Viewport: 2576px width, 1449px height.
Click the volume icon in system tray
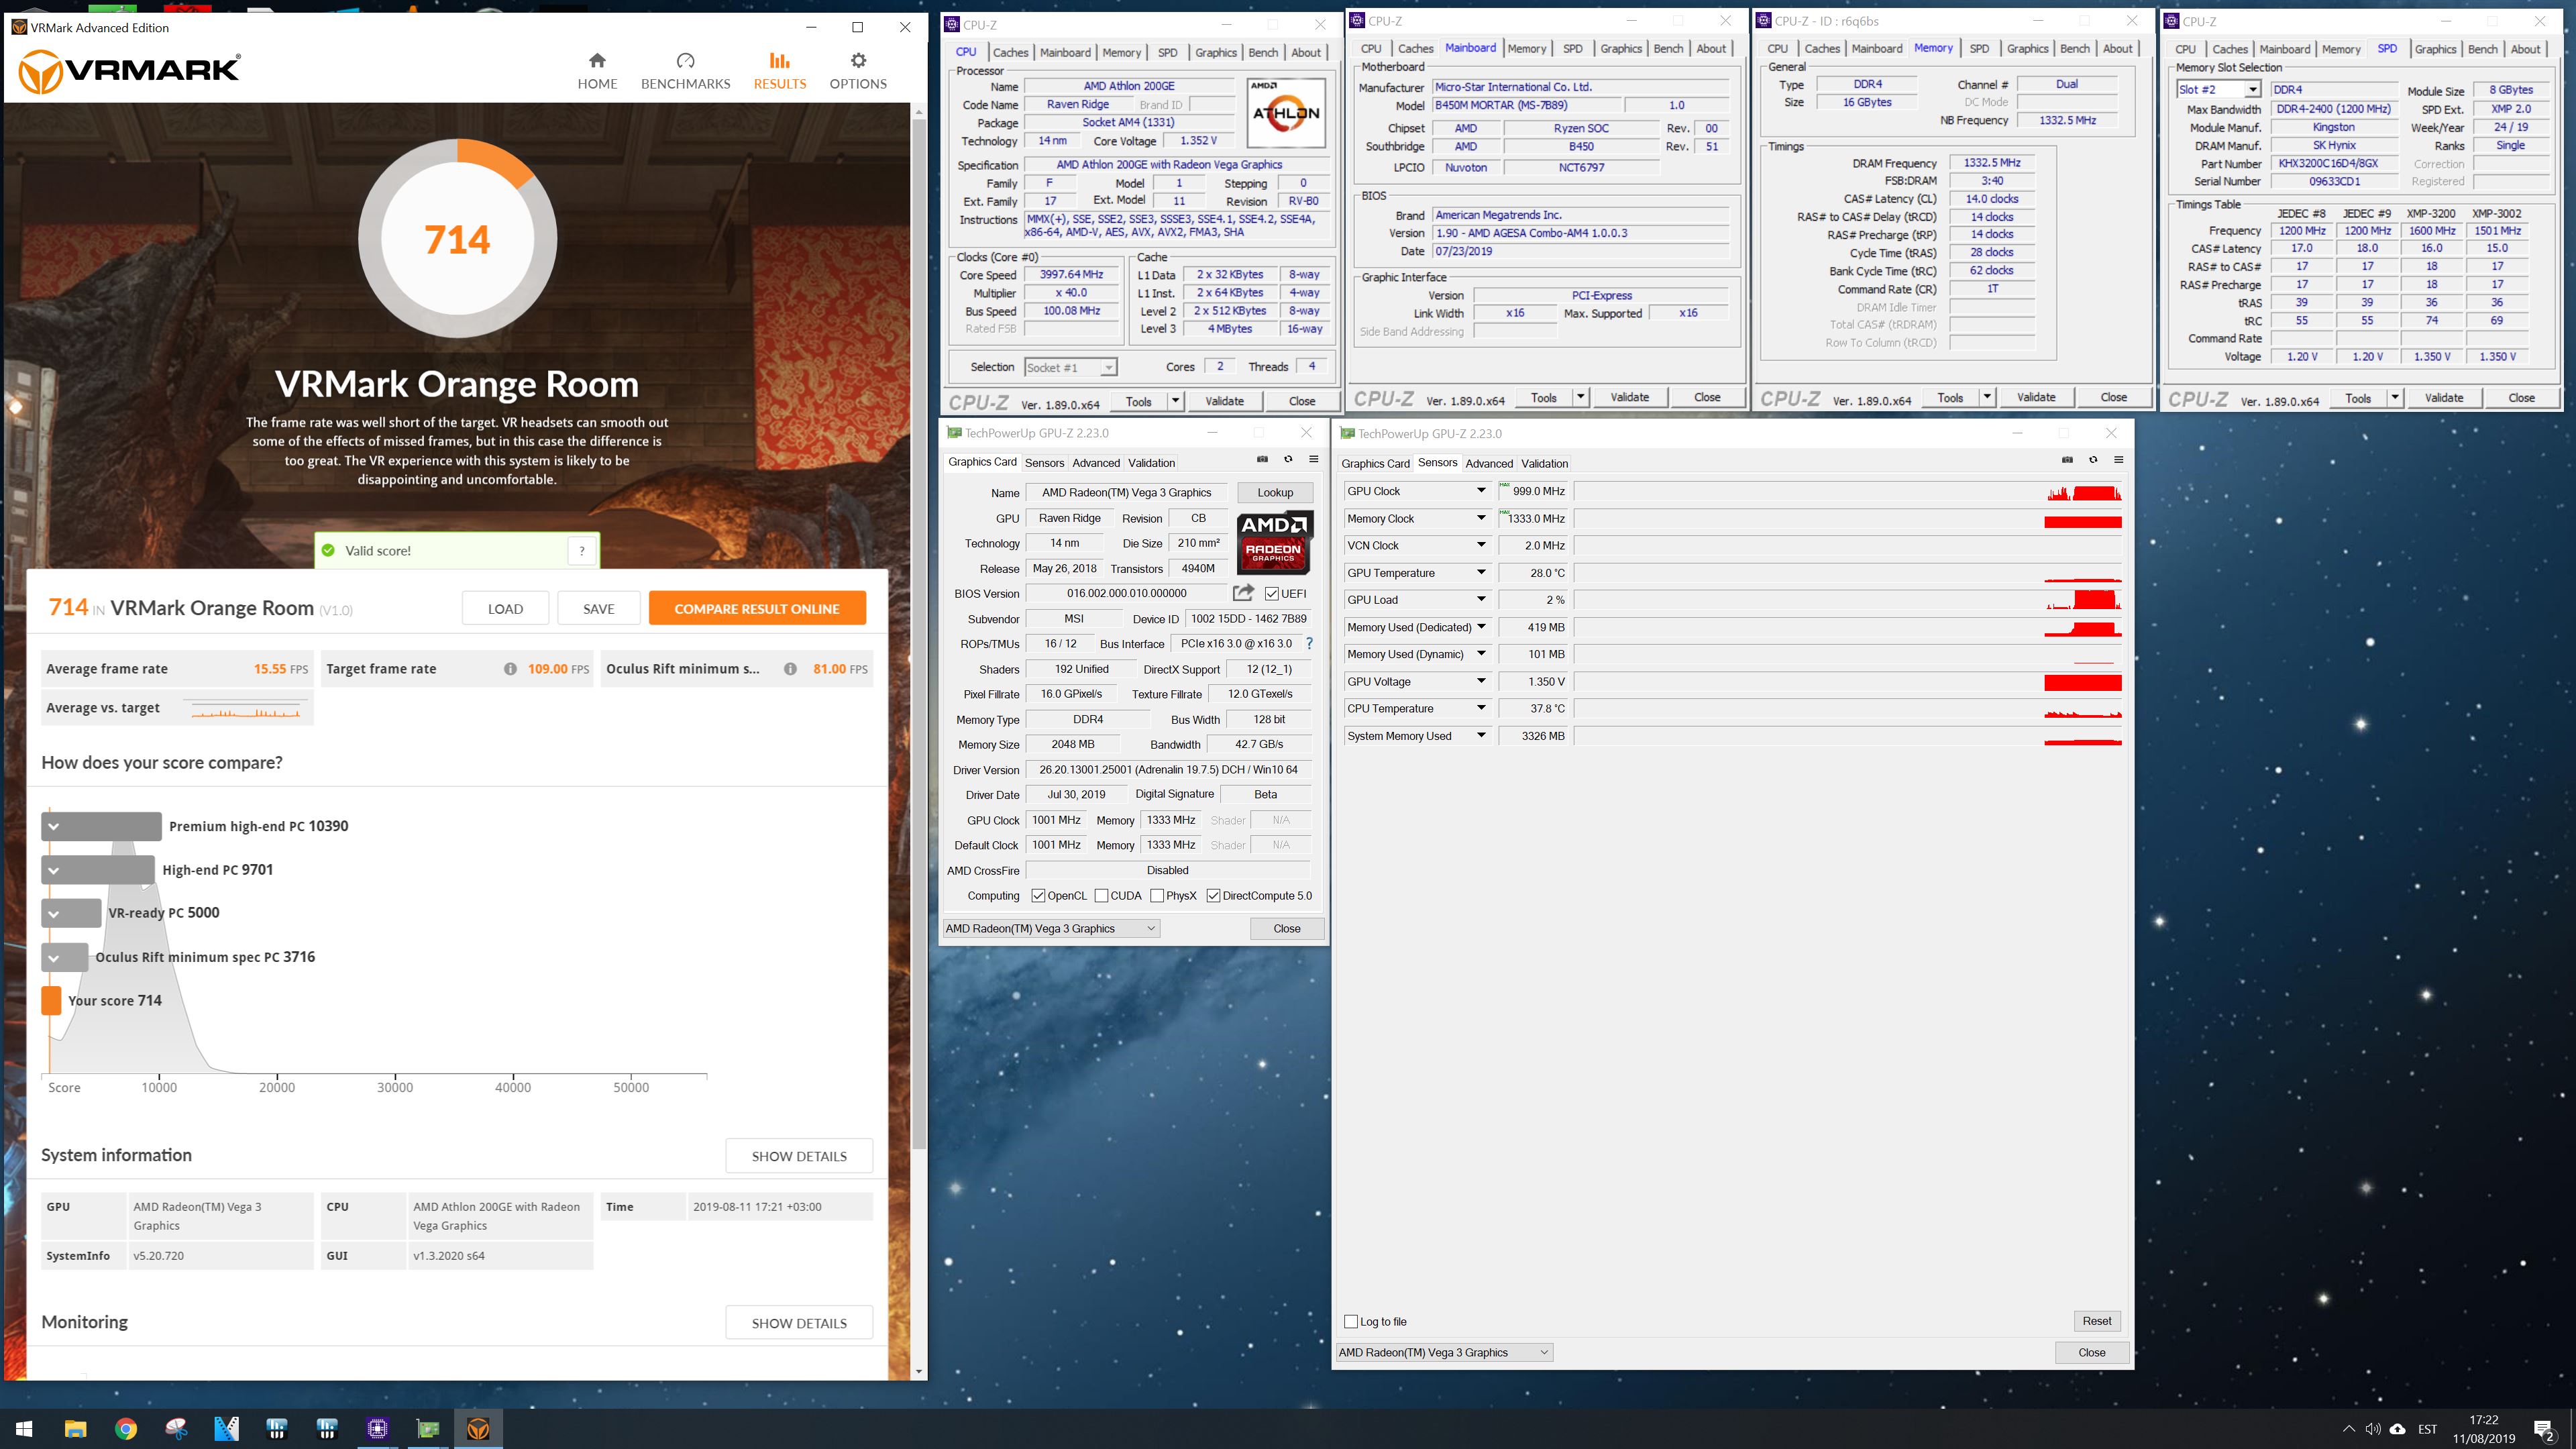(2372, 1429)
